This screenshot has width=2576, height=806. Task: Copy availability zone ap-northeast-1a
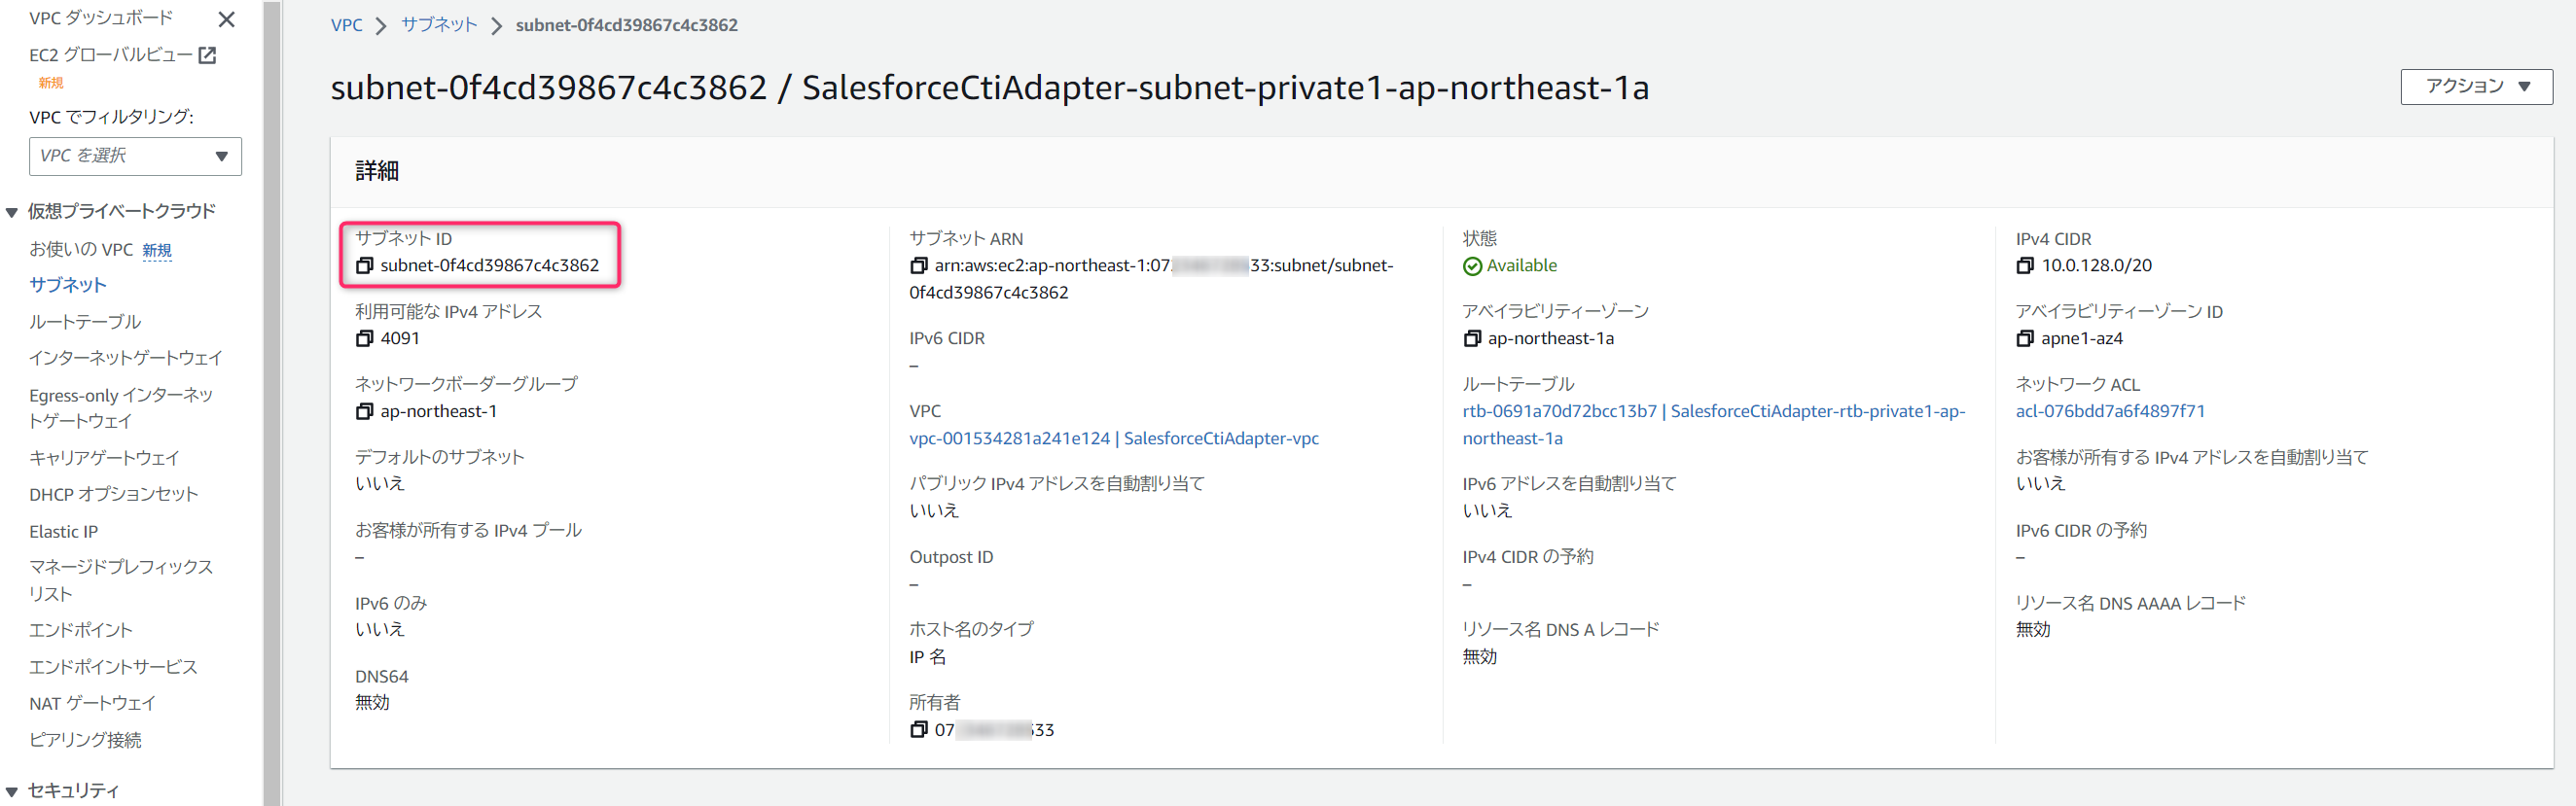coord(1471,339)
